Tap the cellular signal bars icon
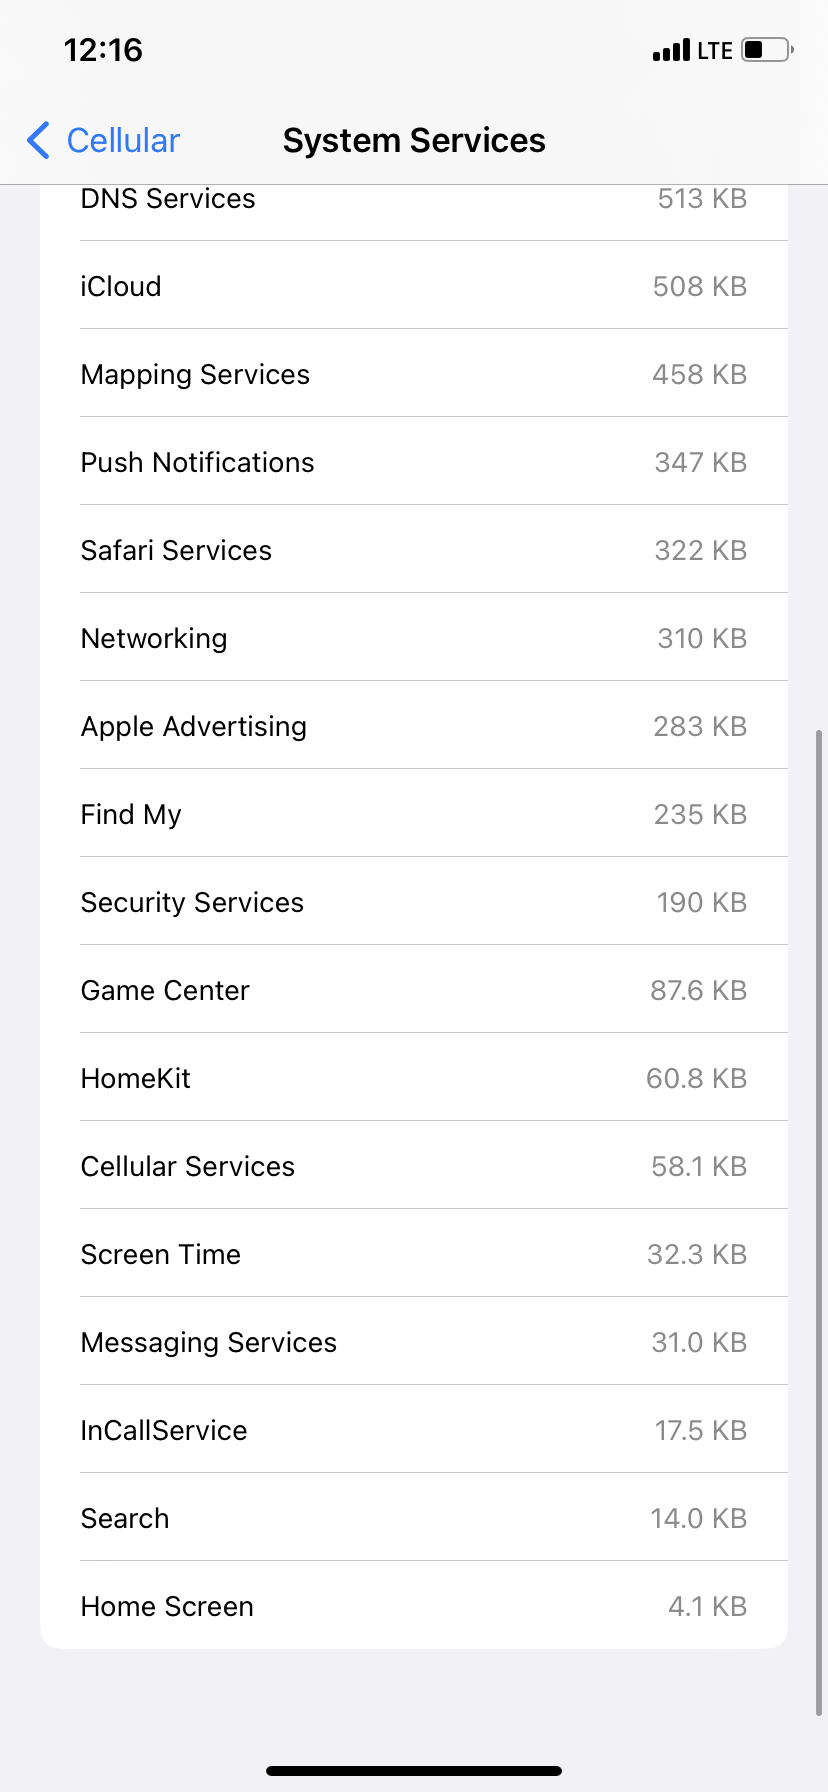This screenshot has height=1792, width=828. click(670, 50)
